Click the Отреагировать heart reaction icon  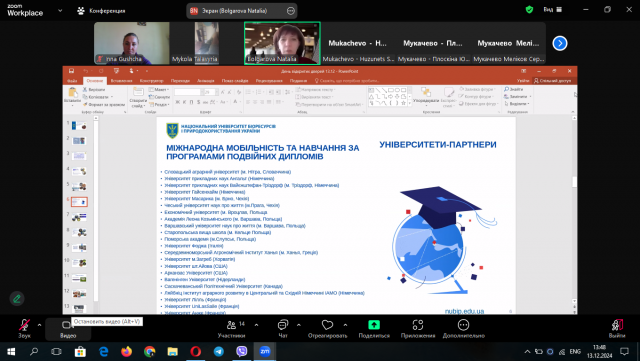(327, 325)
